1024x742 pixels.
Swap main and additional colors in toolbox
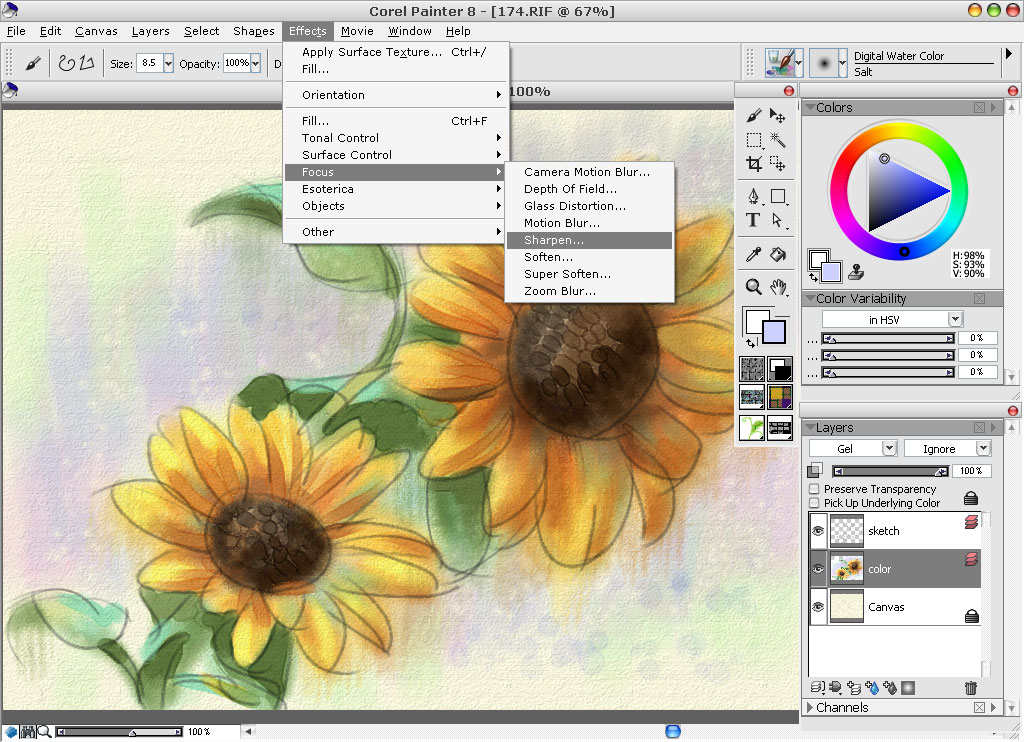point(751,343)
